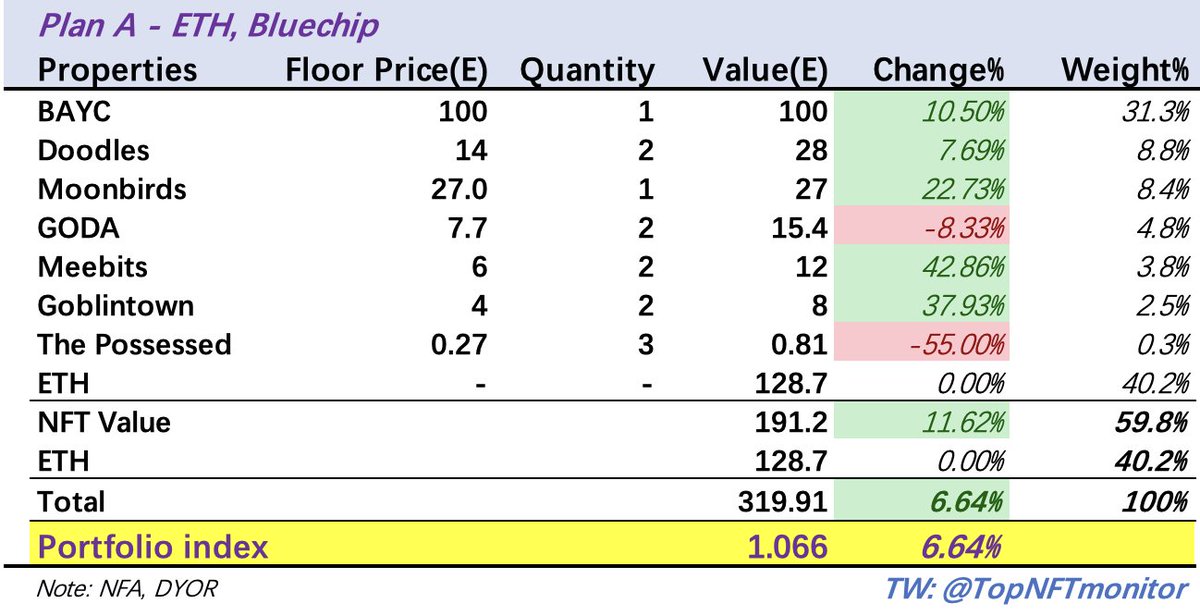The width and height of the screenshot is (1200, 616).
Task: Click NFT Value weight 59.8%
Action: 1150,422
